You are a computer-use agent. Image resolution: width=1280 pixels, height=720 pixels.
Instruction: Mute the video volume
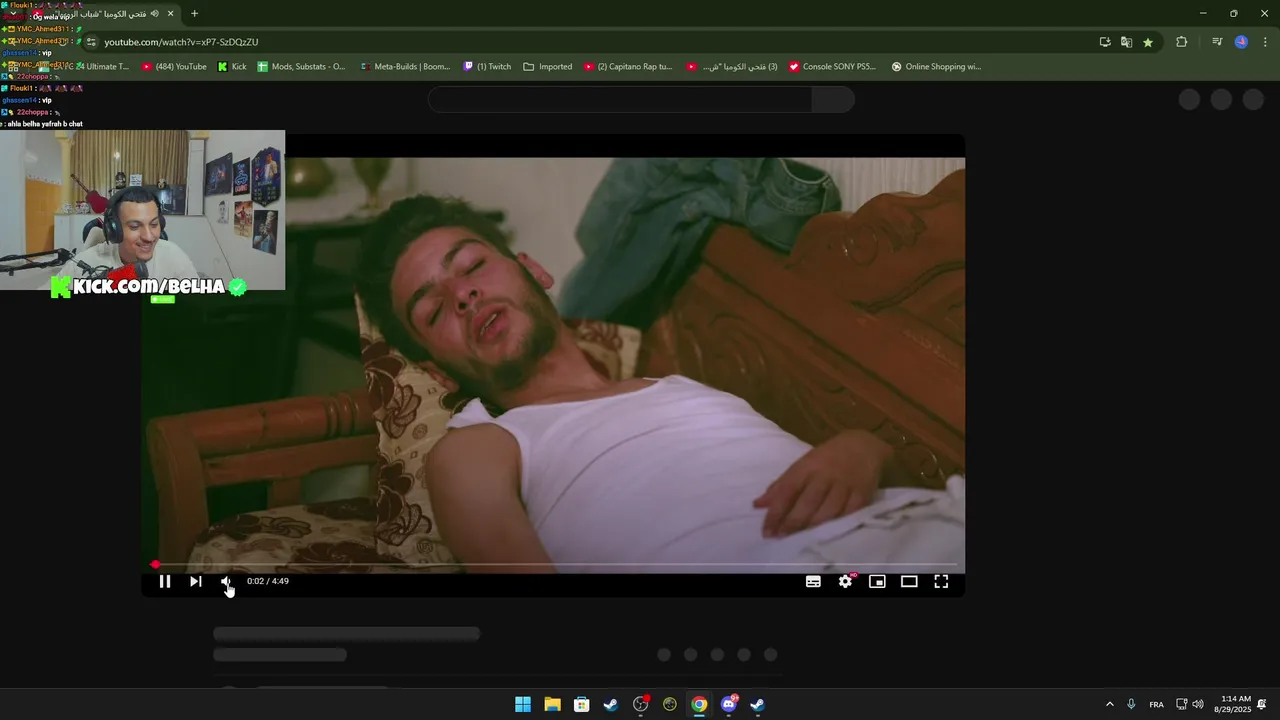(226, 581)
